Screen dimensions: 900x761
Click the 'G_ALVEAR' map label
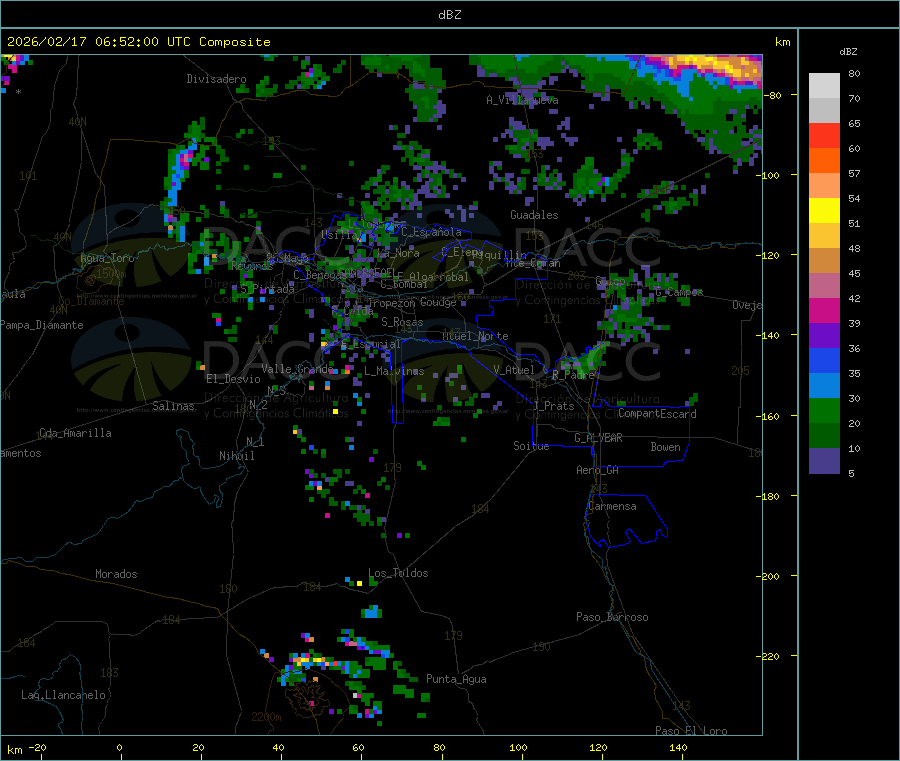598,438
